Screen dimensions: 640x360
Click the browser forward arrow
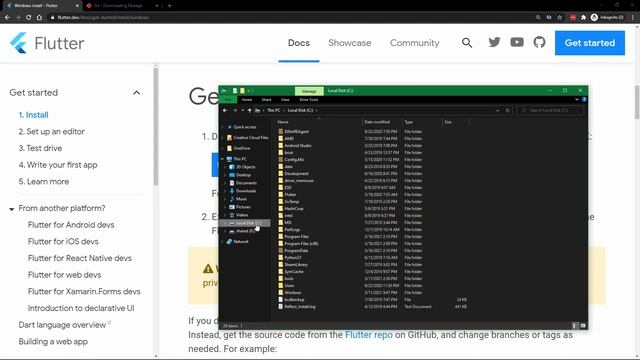pyautogui.click(x=18, y=18)
